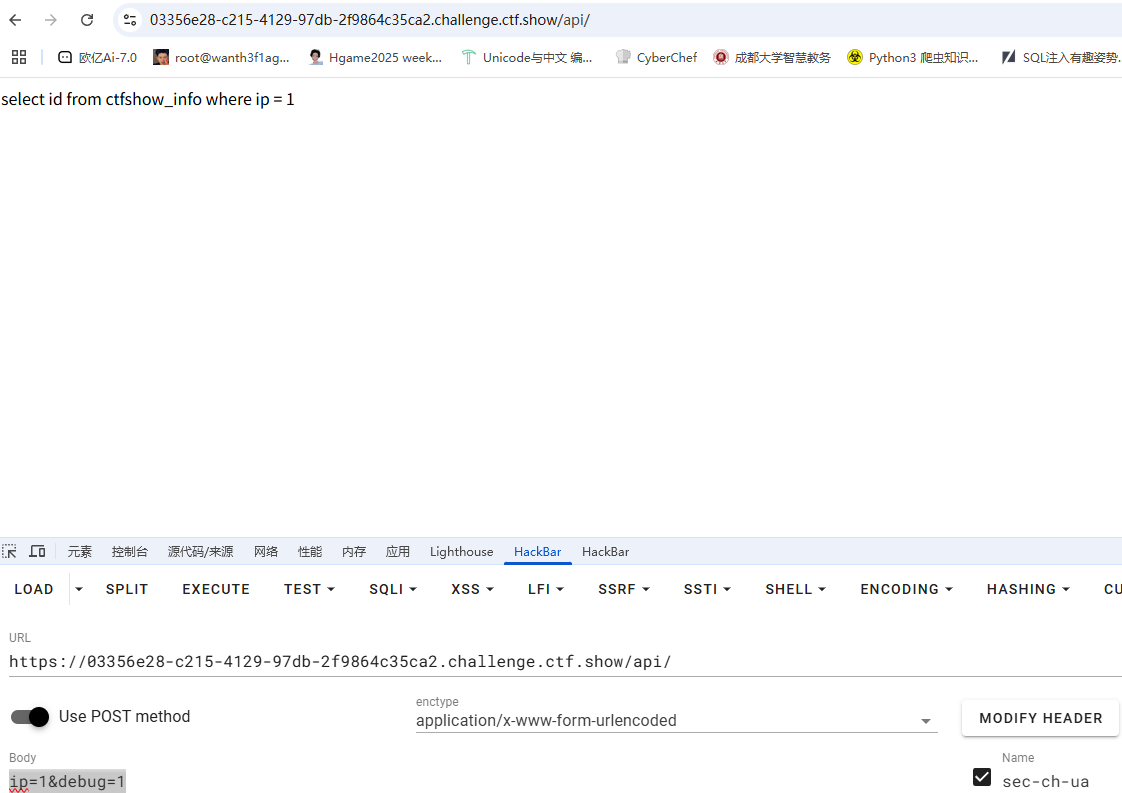The height and width of the screenshot is (793, 1122).
Task: Toggle the device toolbar icon in DevTools
Action: [37, 551]
